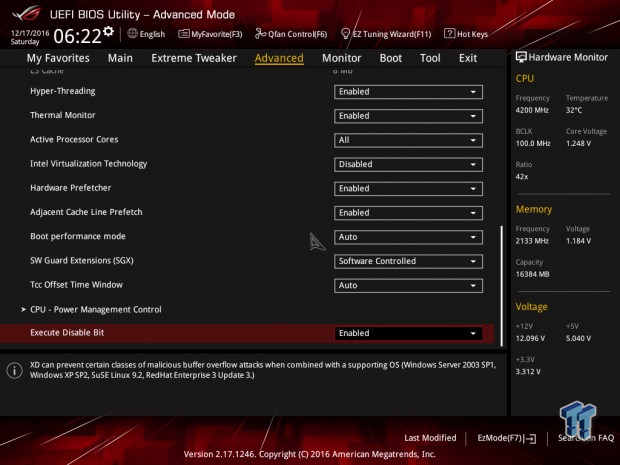620x465 pixels.
Task: Click BCLK value 100.0 MHz
Action: (x=533, y=143)
